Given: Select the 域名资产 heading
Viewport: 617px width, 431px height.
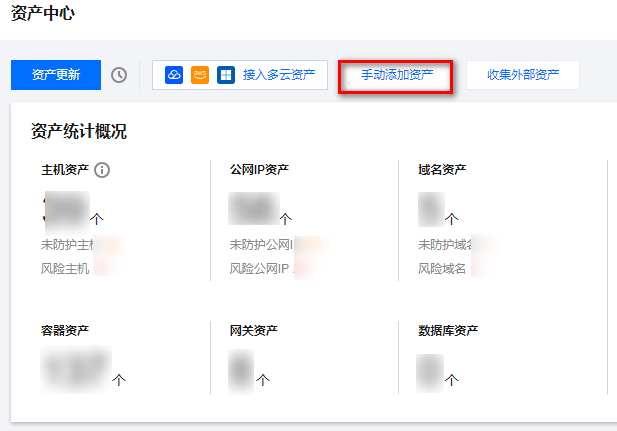Looking at the screenshot, I should (x=442, y=170).
